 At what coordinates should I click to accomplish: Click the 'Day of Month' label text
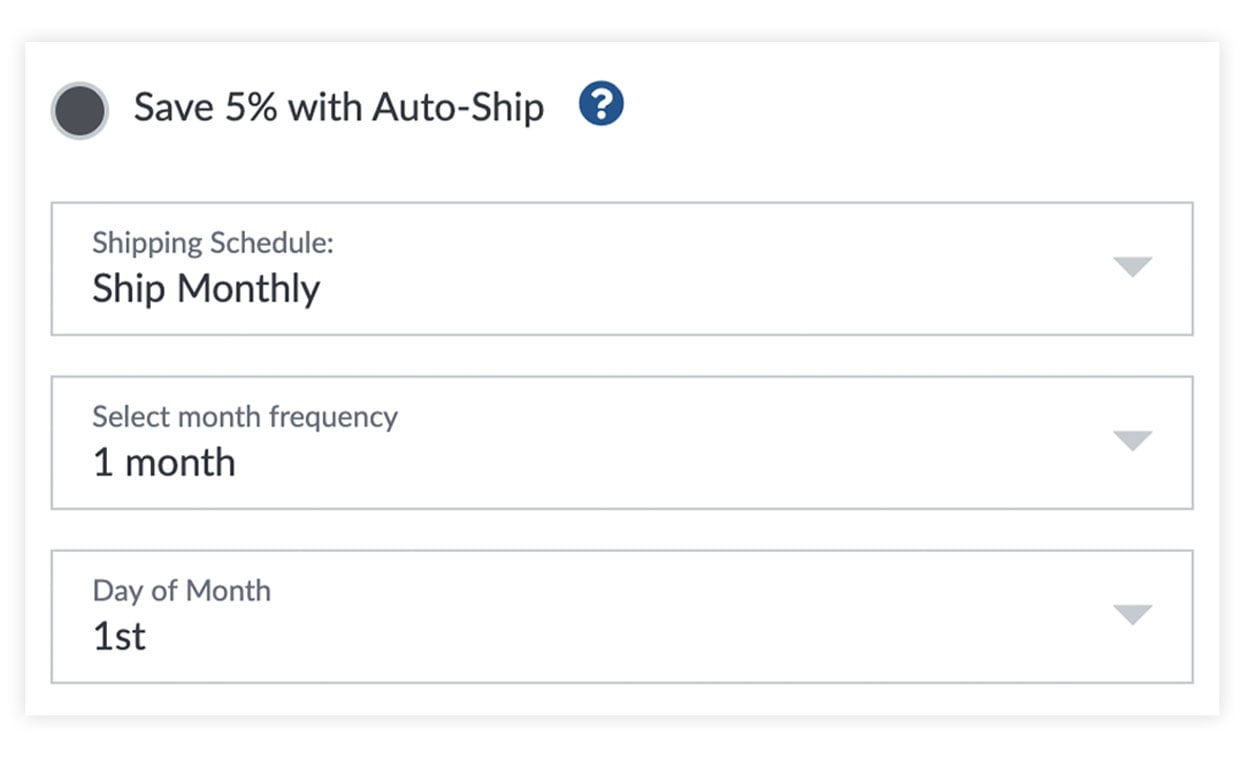pos(181,590)
